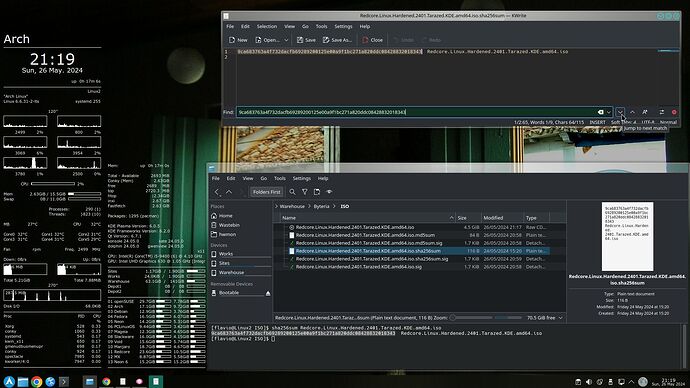Open the Normal highlighting mode selector

[668, 122]
